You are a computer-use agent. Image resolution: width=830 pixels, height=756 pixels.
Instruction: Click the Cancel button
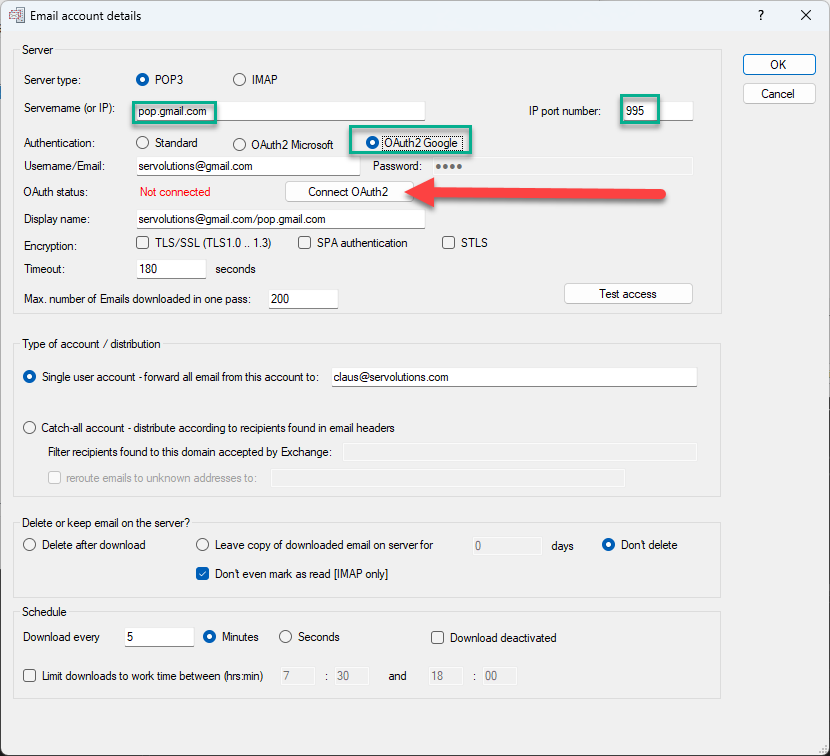click(x=778, y=94)
